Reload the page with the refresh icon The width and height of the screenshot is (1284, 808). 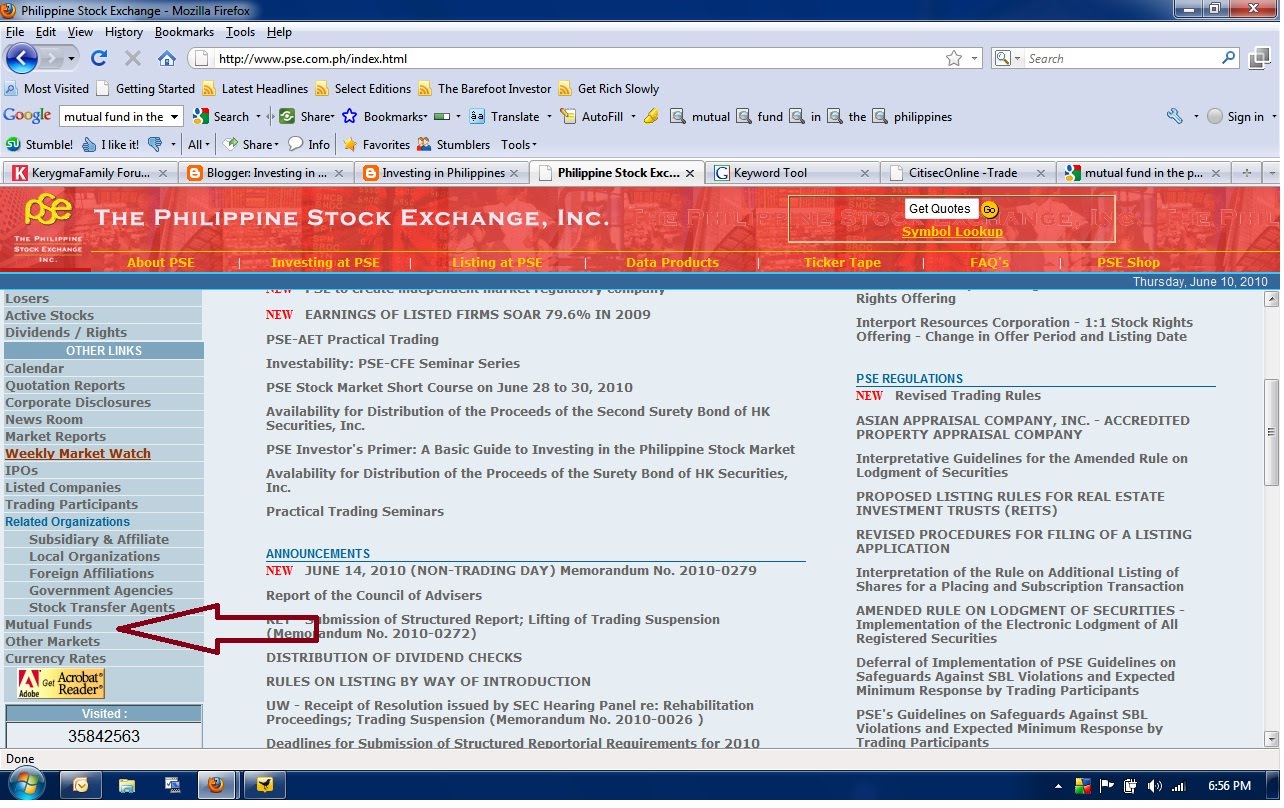99,59
